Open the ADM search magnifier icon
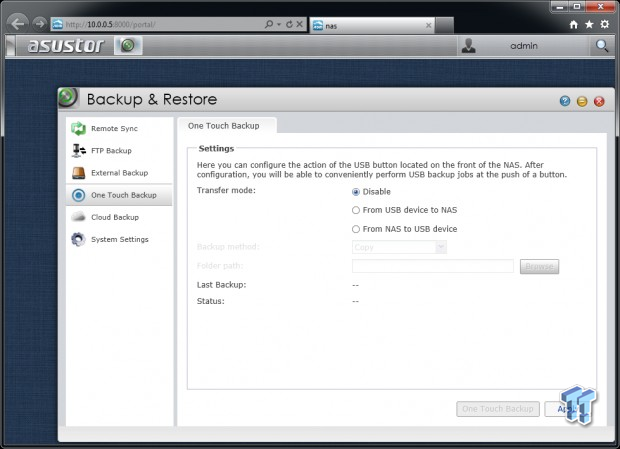This screenshot has width=620, height=449. 602,46
